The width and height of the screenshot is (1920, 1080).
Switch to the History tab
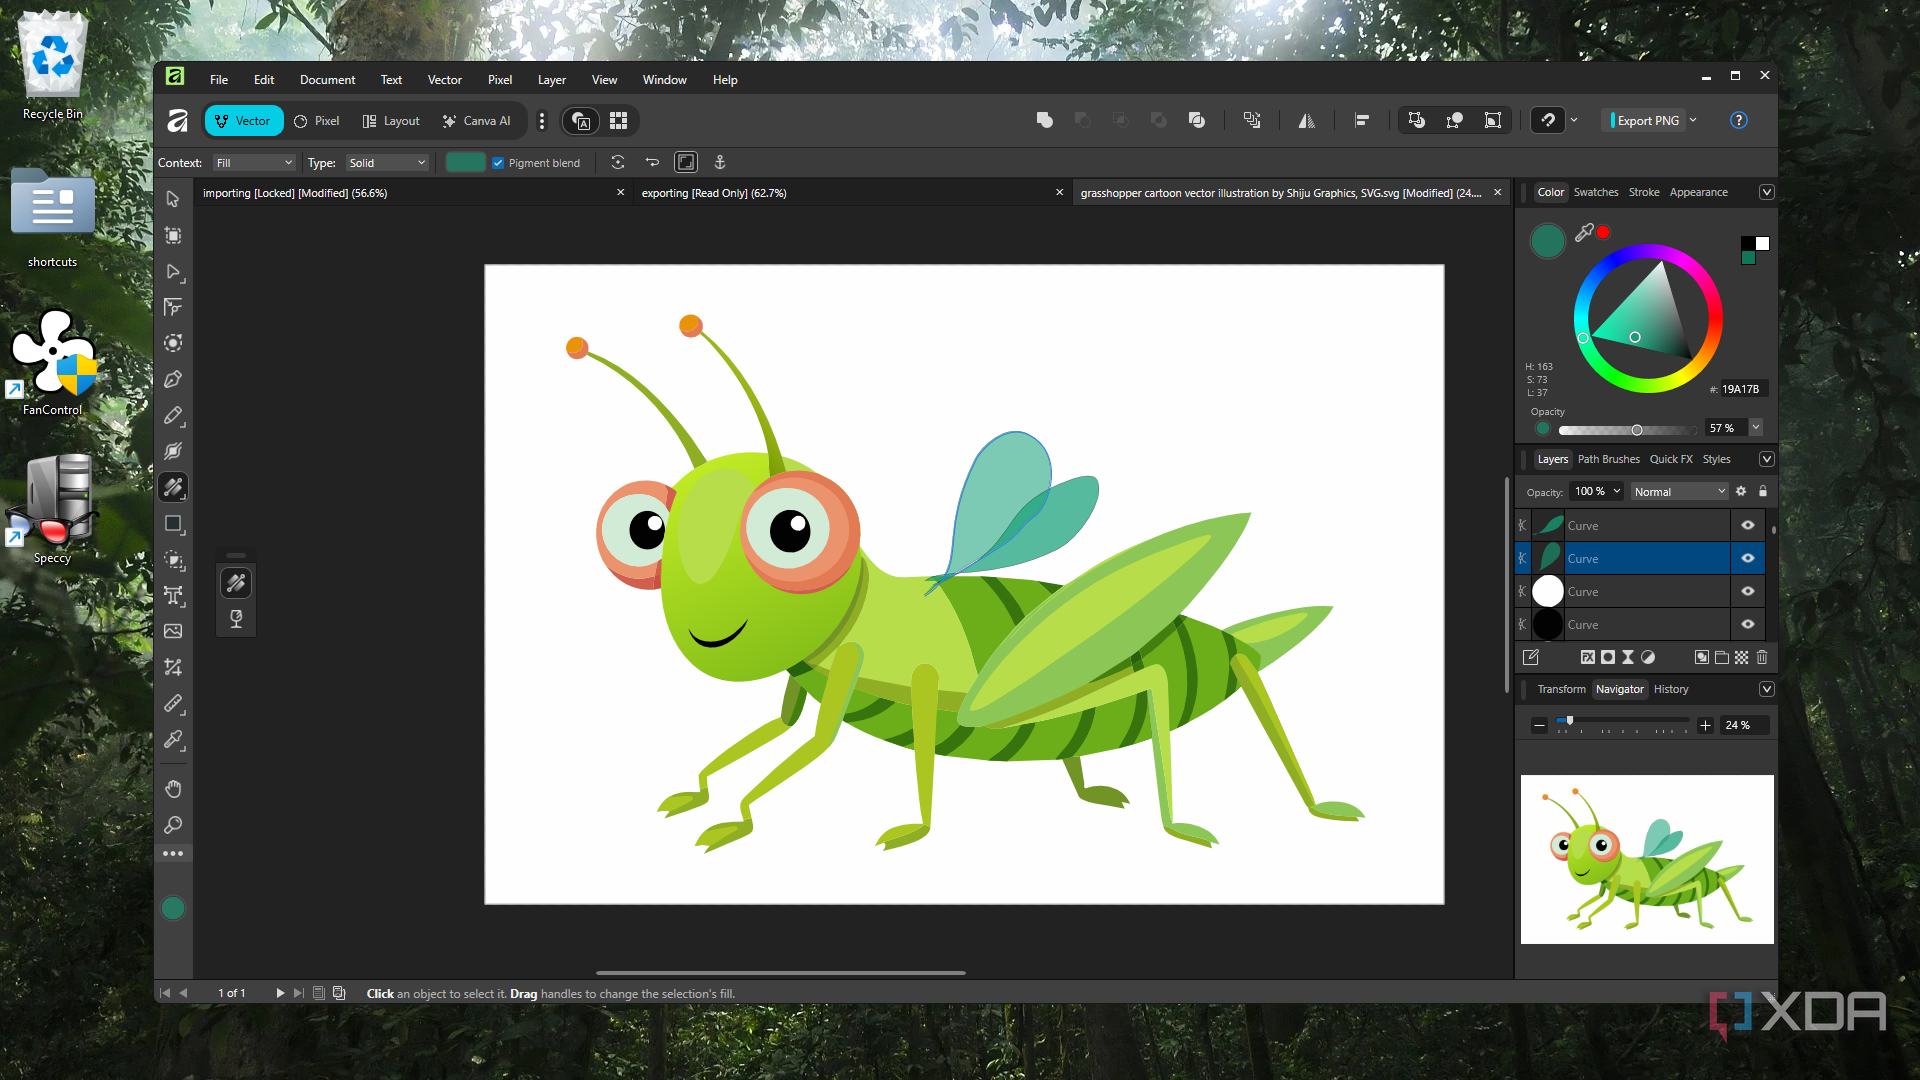pyautogui.click(x=1670, y=689)
